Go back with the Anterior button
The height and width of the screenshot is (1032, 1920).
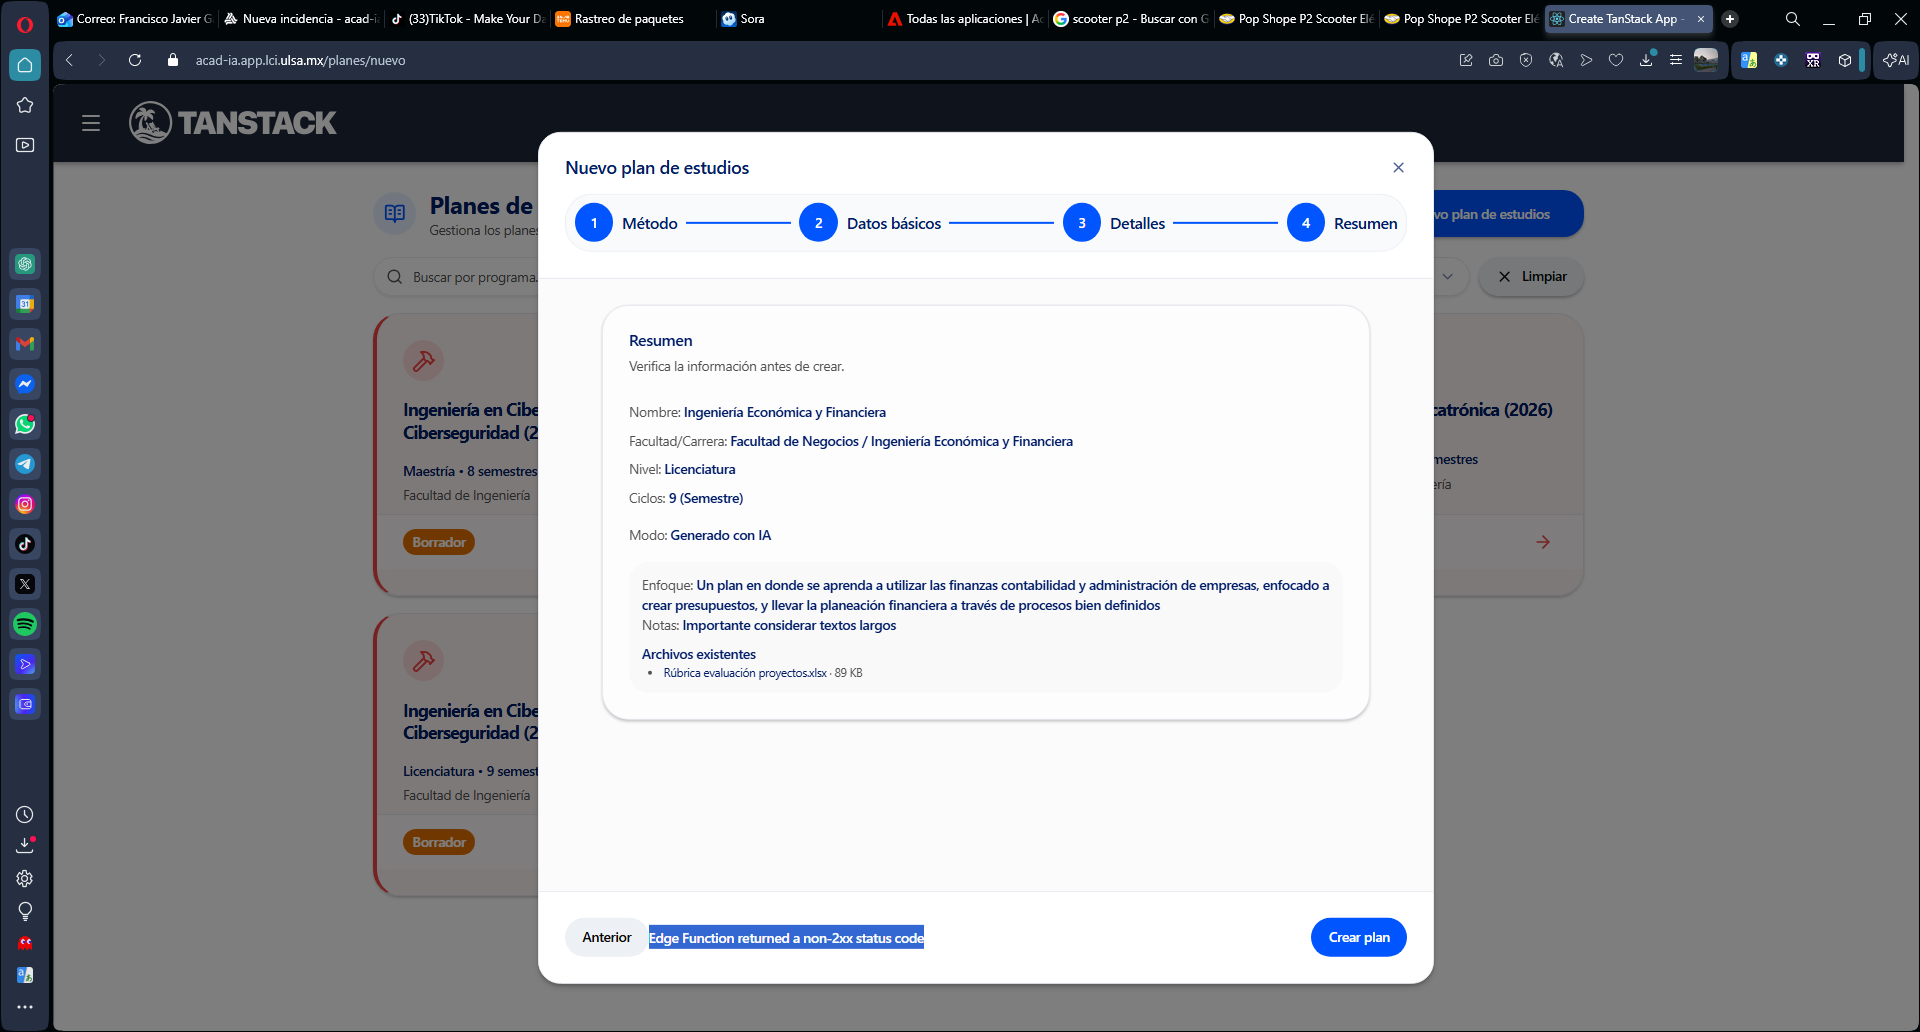pos(606,937)
